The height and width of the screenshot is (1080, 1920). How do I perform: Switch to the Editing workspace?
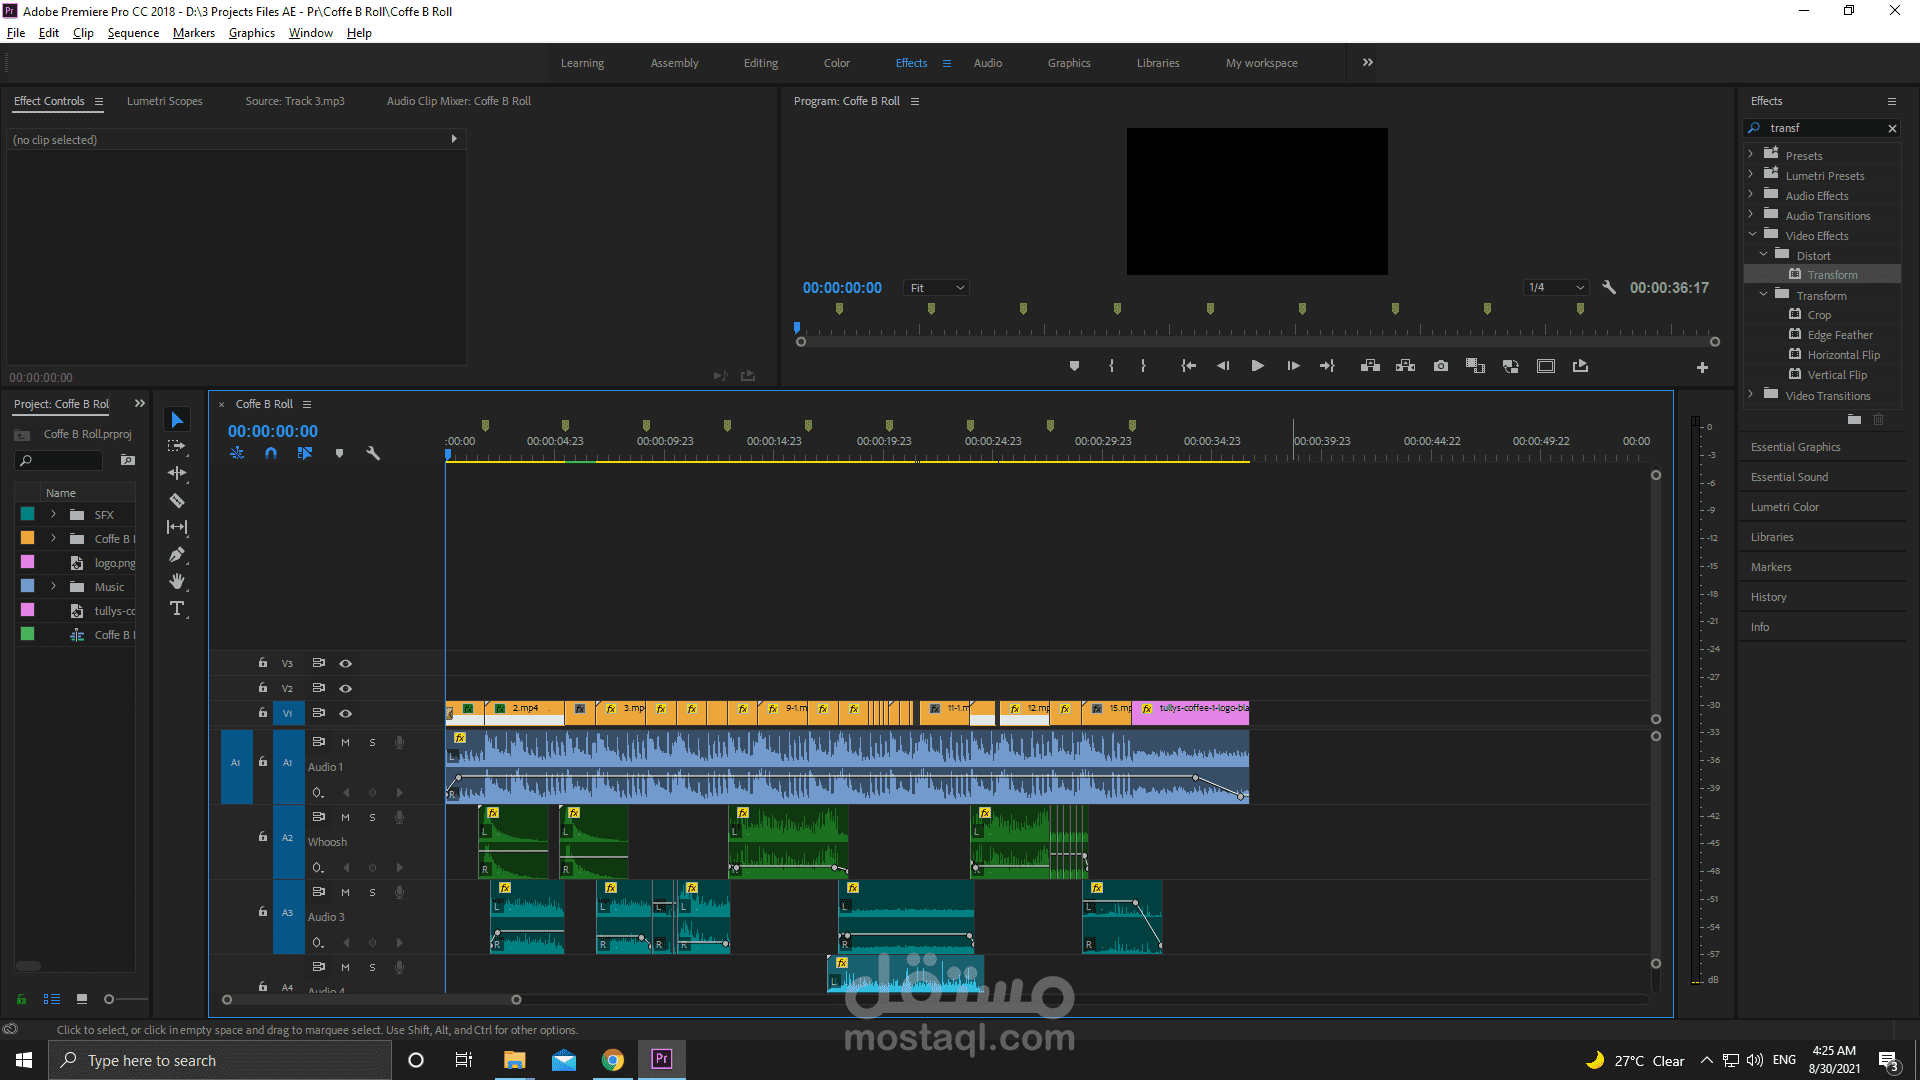[760, 63]
